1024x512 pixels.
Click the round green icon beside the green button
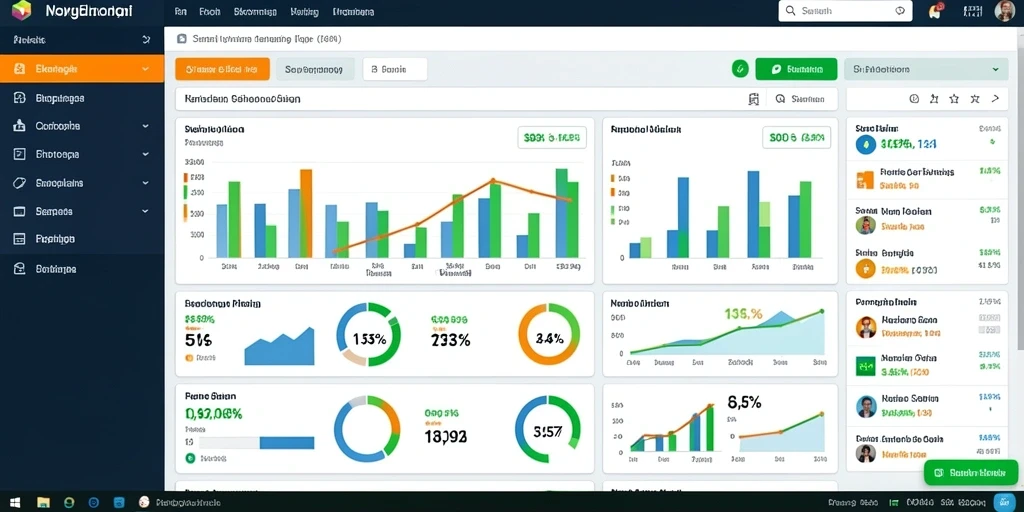(x=740, y=69)
